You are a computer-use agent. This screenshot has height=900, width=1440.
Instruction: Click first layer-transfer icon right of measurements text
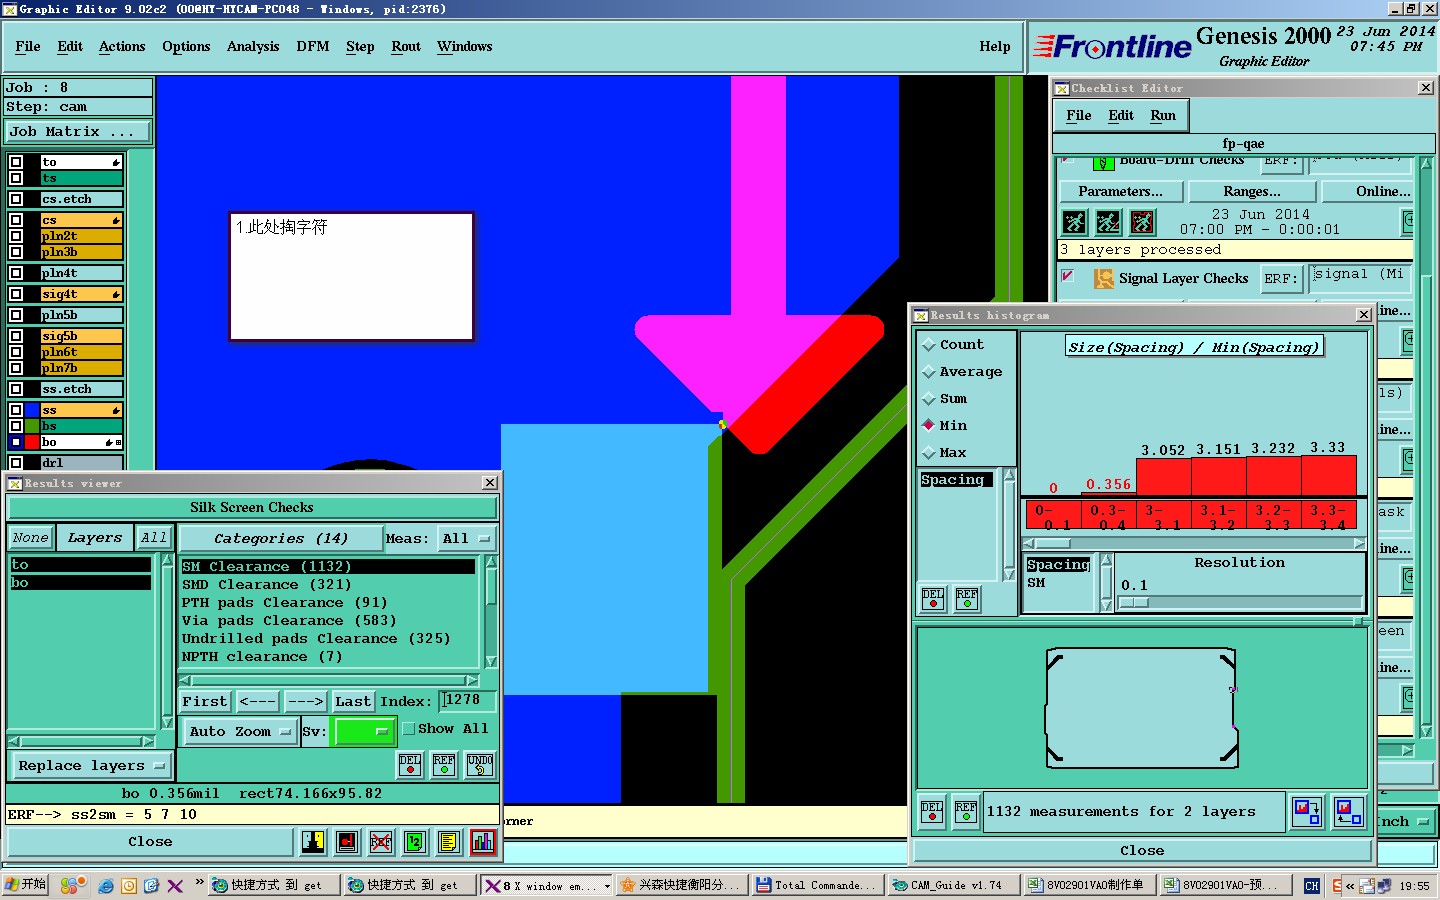pyautogui.click(x=1307, y=811)
